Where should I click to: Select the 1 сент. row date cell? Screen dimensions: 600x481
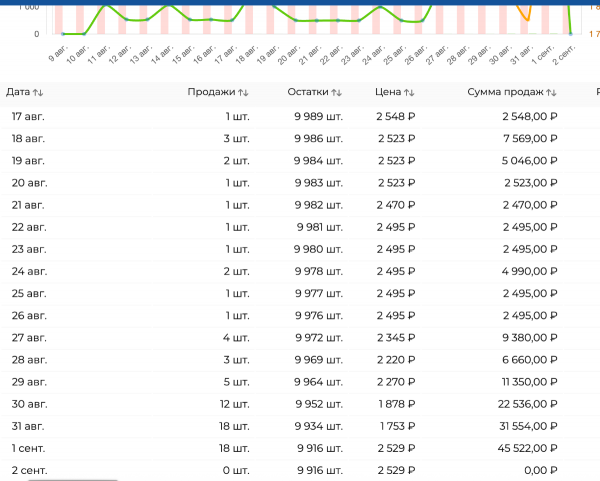[x=28, y=447]
